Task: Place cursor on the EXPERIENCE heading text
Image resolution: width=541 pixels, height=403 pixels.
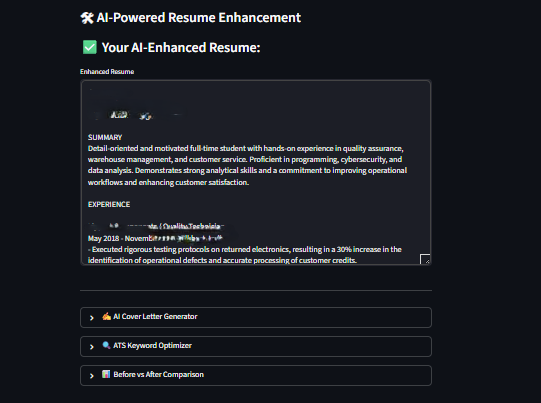Action: coord(109,204)
